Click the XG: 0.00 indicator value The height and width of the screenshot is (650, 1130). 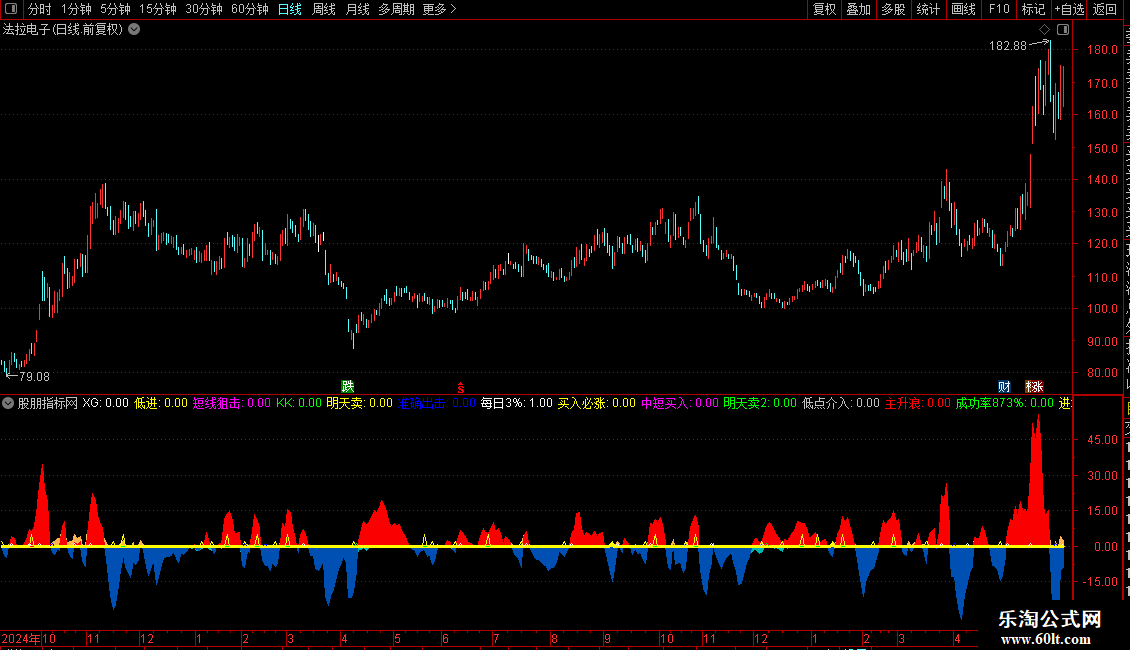[105, 404]
